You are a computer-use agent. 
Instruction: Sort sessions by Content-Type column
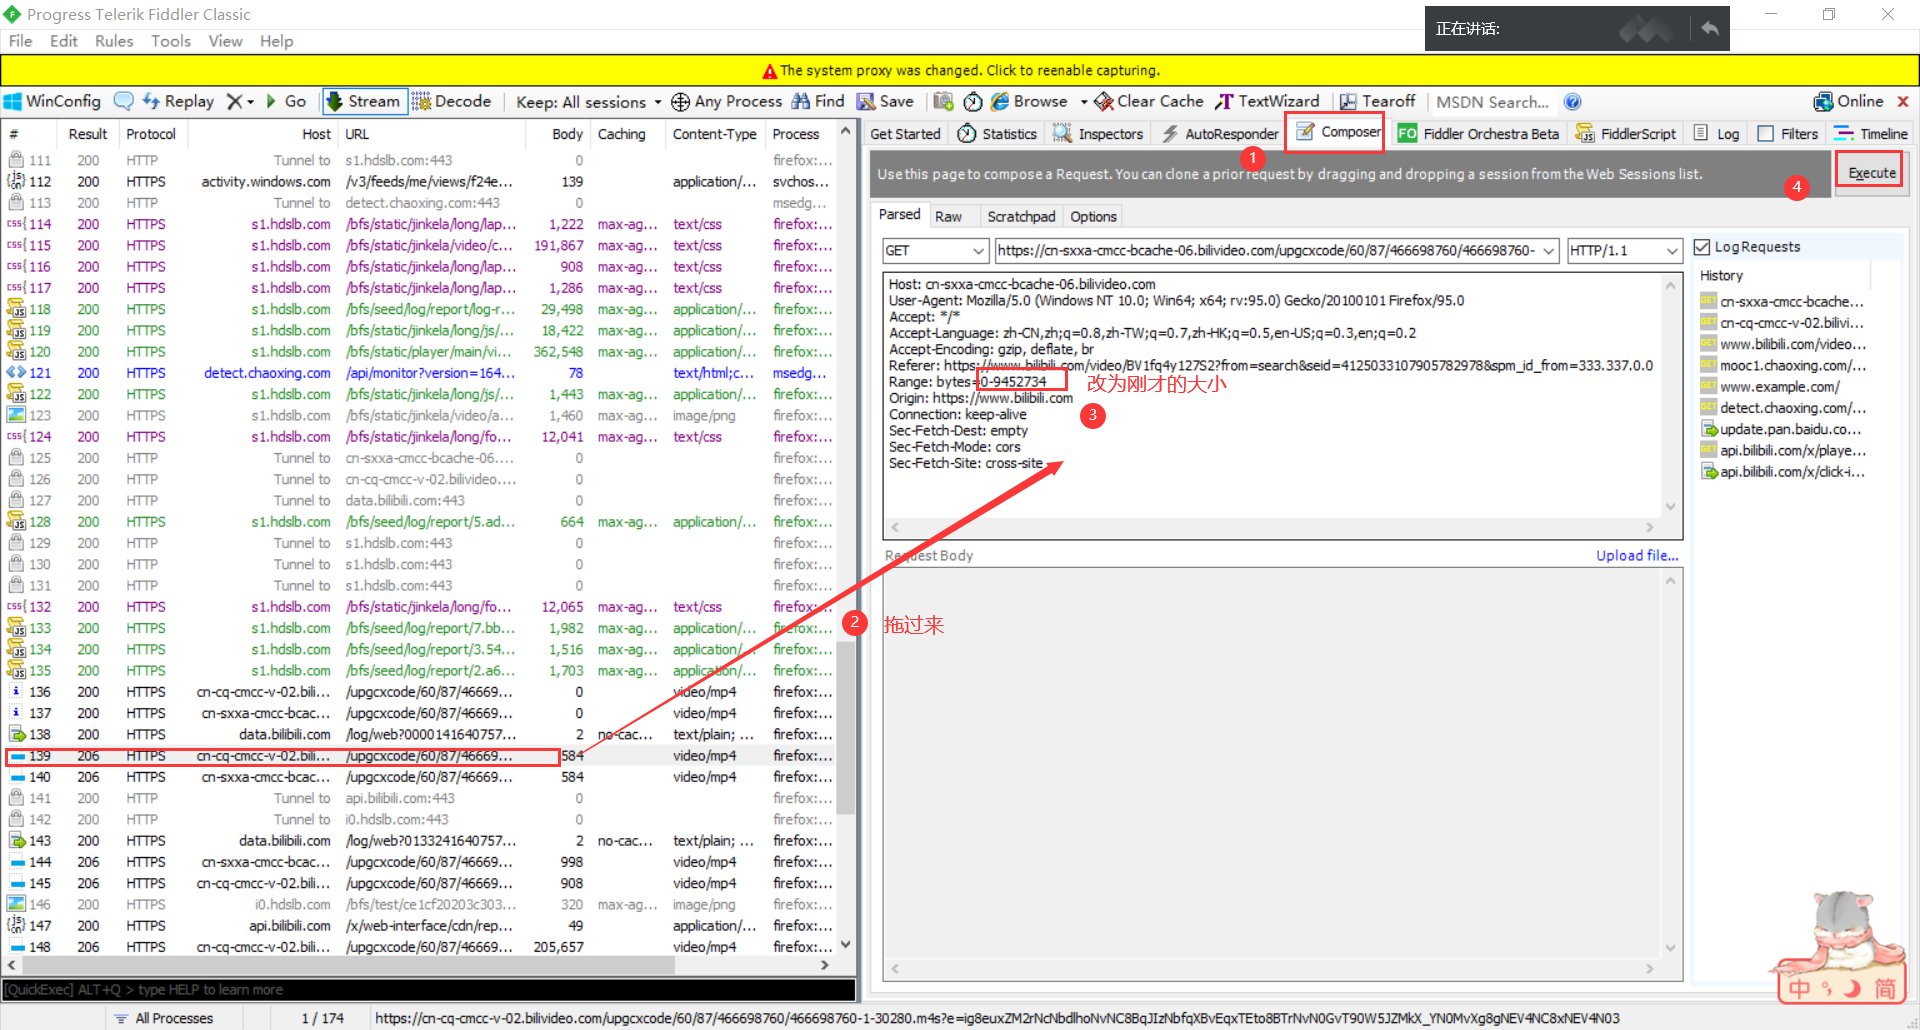coord(714,134)
